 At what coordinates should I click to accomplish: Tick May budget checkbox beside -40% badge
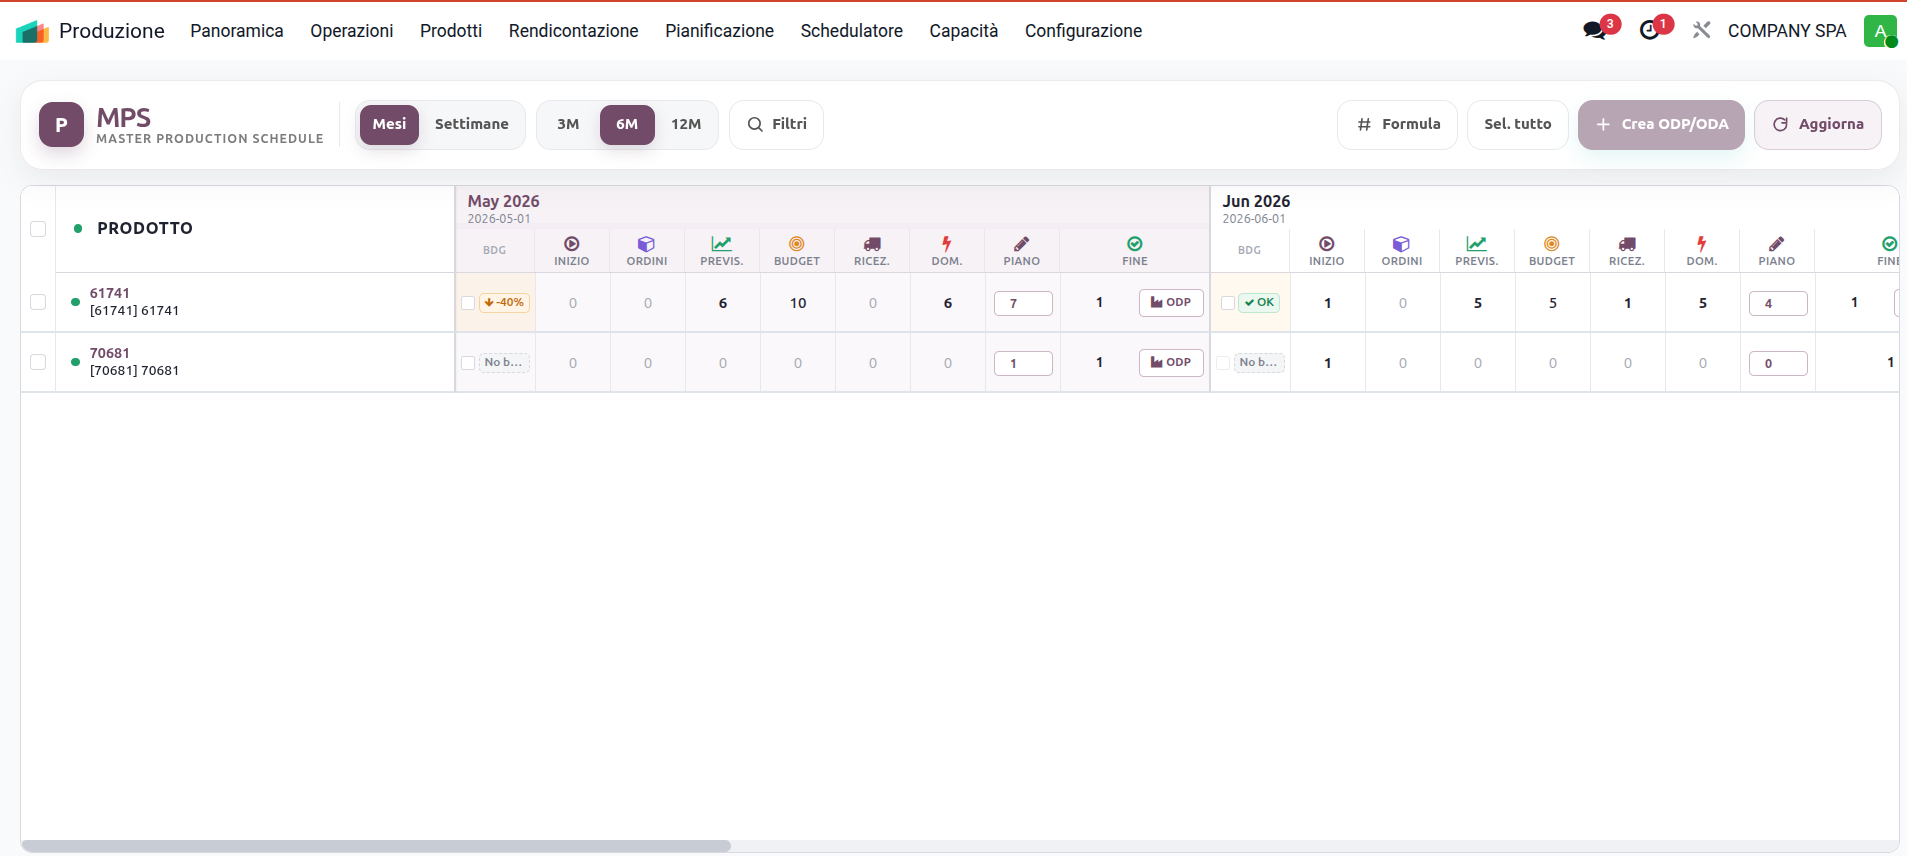(x=468, y=303)
